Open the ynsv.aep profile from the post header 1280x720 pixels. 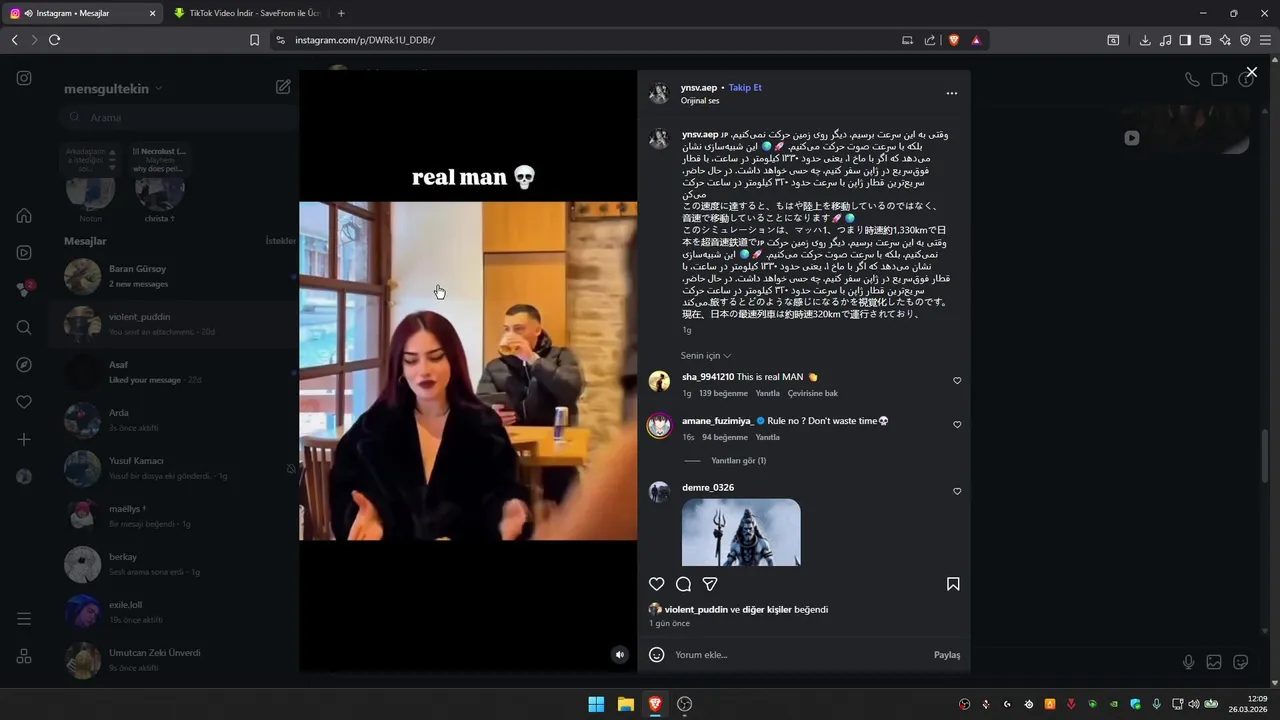699,87
